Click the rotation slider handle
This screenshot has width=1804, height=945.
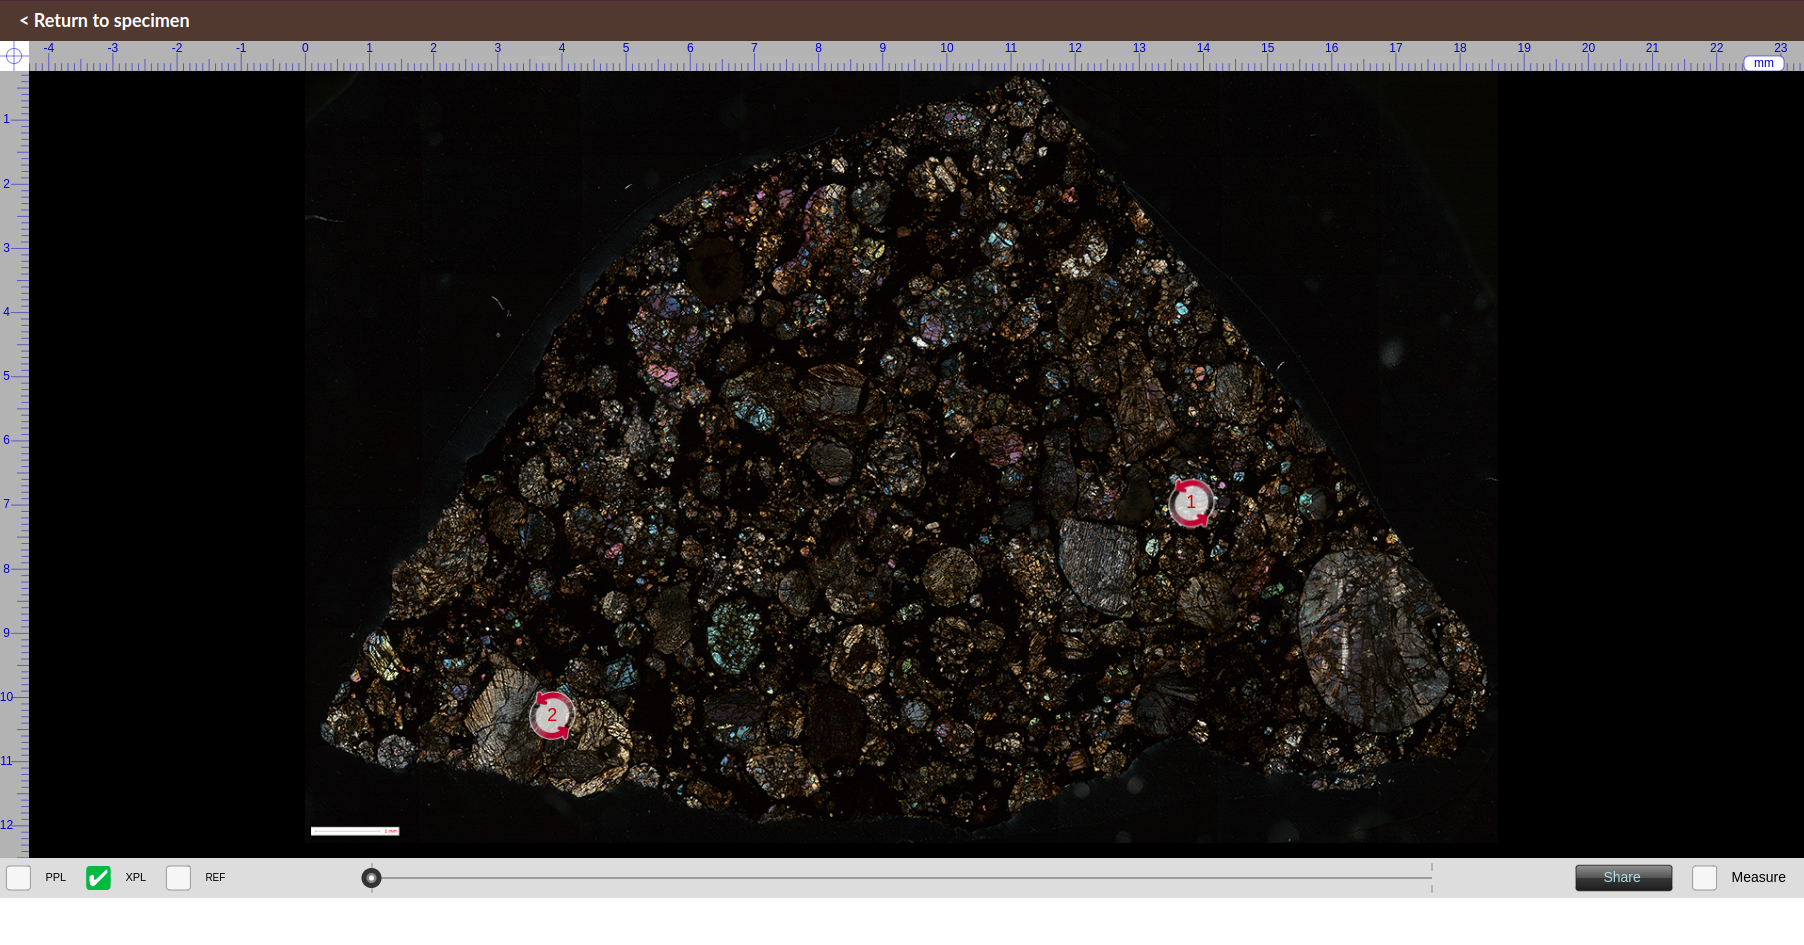pos(371,878)
